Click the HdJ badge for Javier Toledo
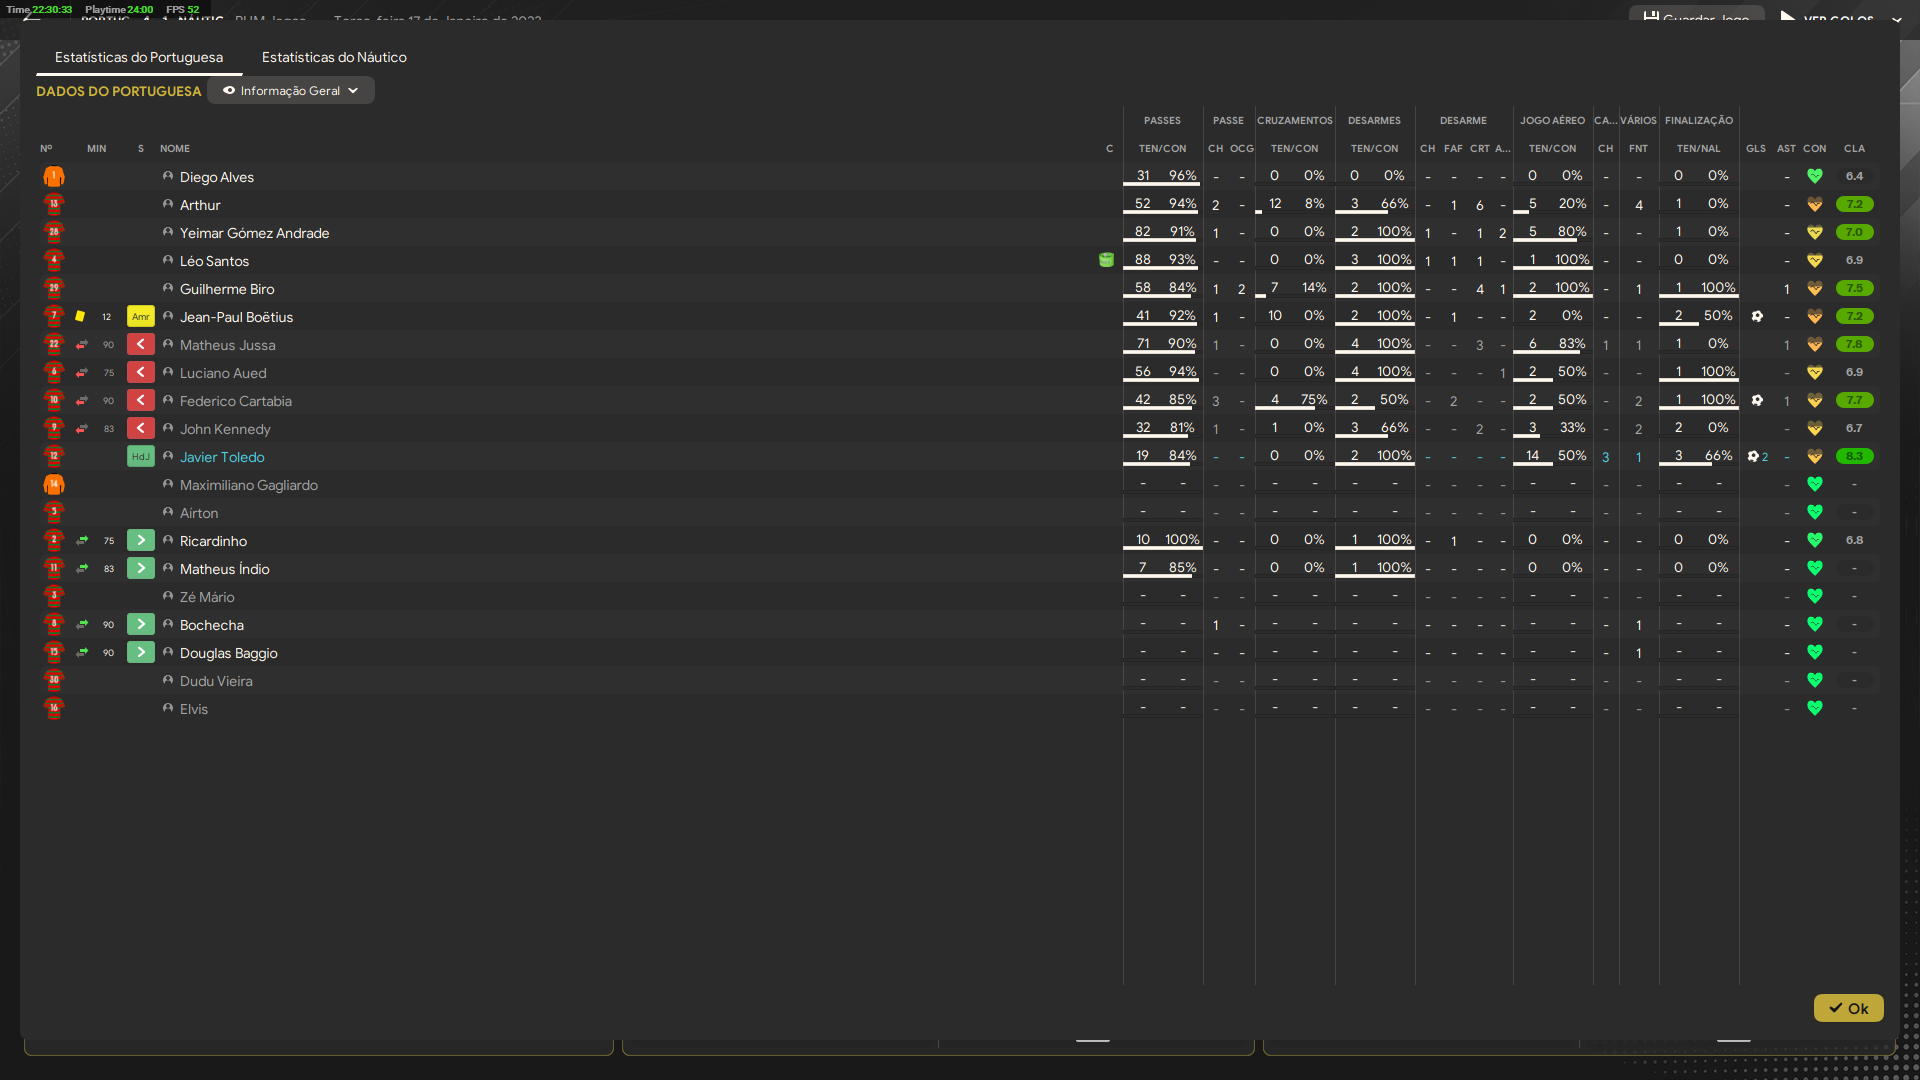The height and width of the screenshot is (1080, 1920). pyautogui.click(x=141, y=457)
